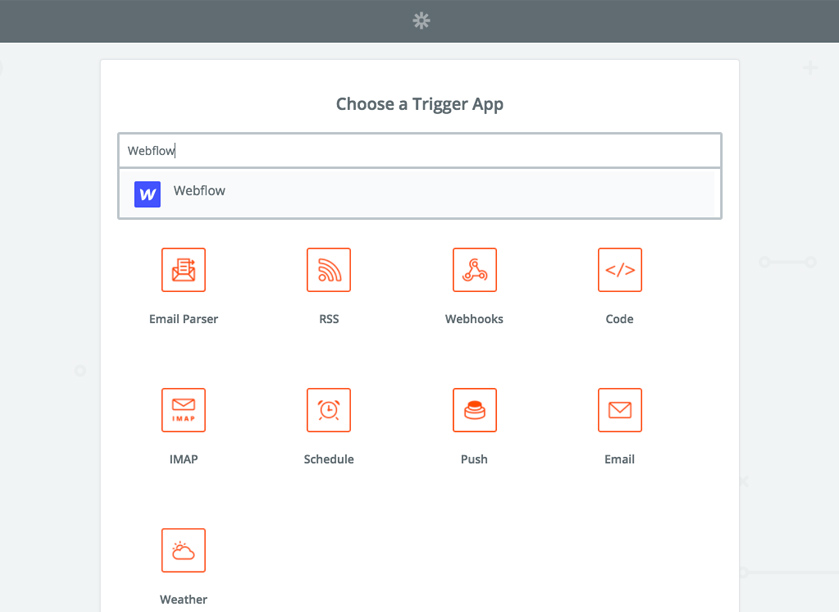This screenshot has height=612, width=839.
Task: Click the Webhooks text label
Action: pyautogui.click(x=474, y=319)
